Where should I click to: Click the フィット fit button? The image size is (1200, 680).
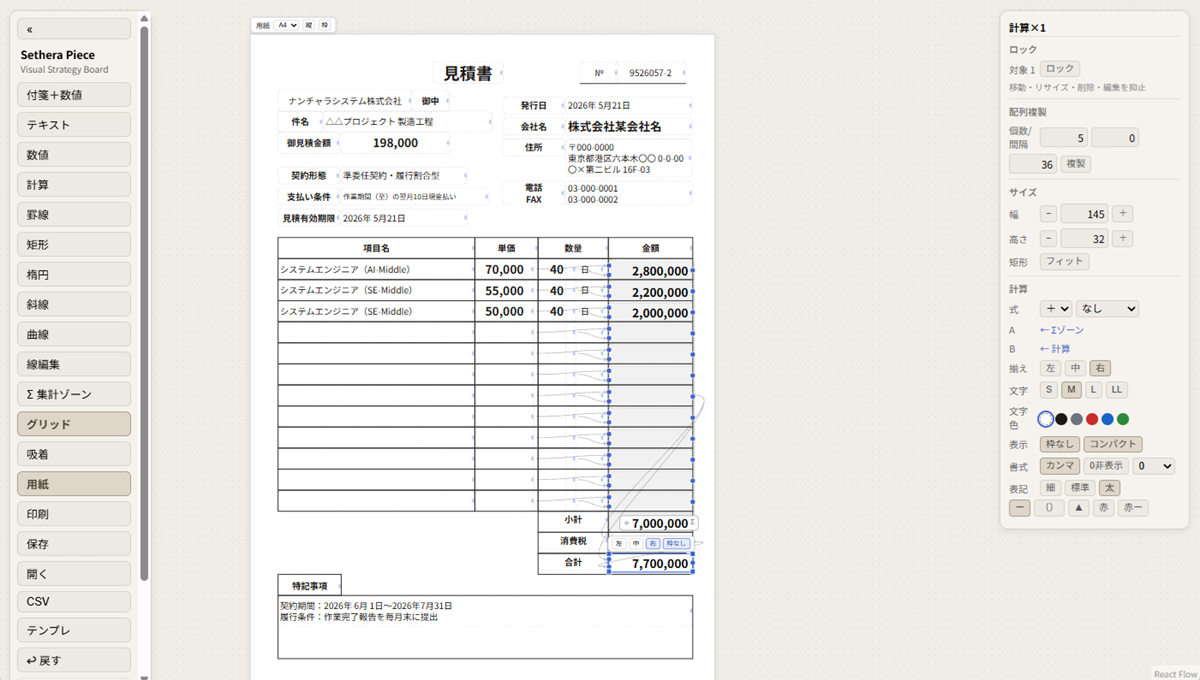click(x=1064, y=261)
